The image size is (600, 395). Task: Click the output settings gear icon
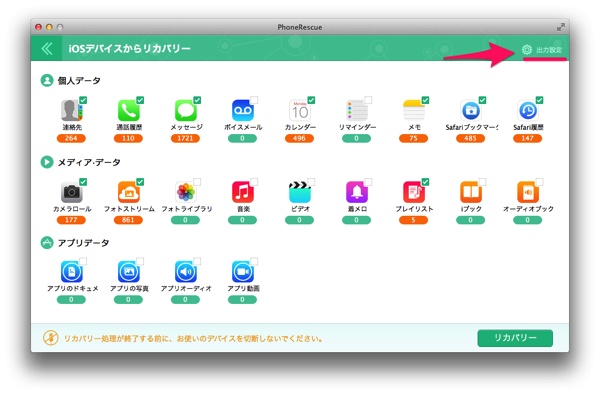tap(527, 49)
